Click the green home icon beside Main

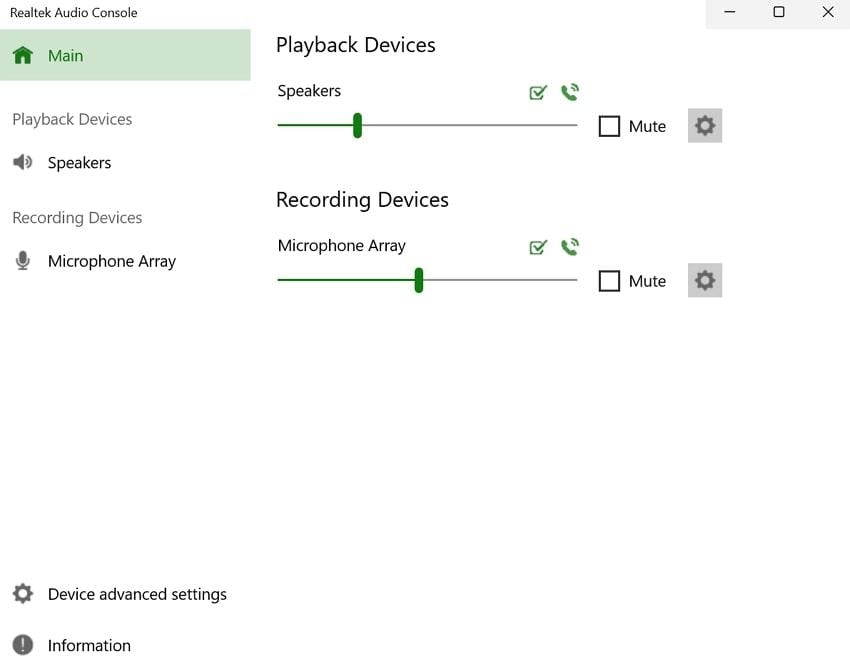click(x=23, y=55)
